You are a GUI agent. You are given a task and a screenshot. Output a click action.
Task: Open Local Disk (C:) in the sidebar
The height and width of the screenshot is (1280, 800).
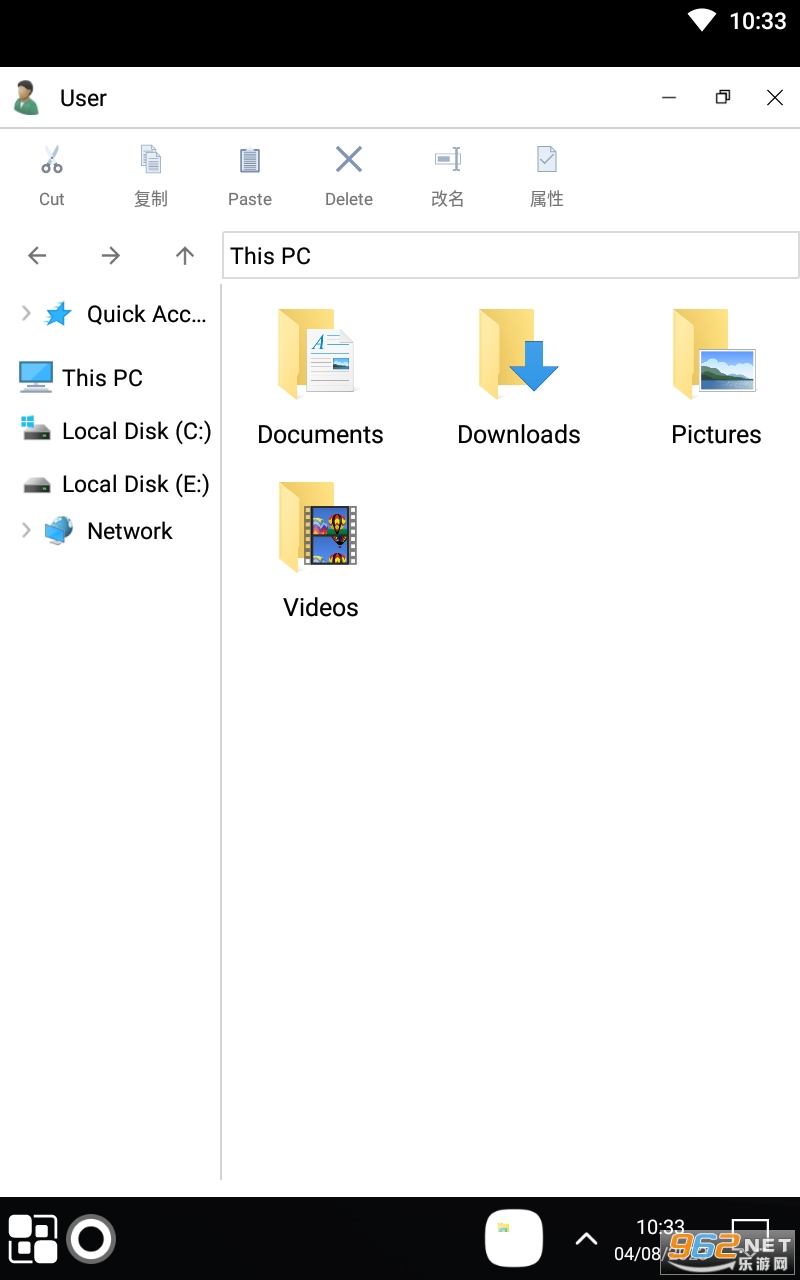[135, 431]
